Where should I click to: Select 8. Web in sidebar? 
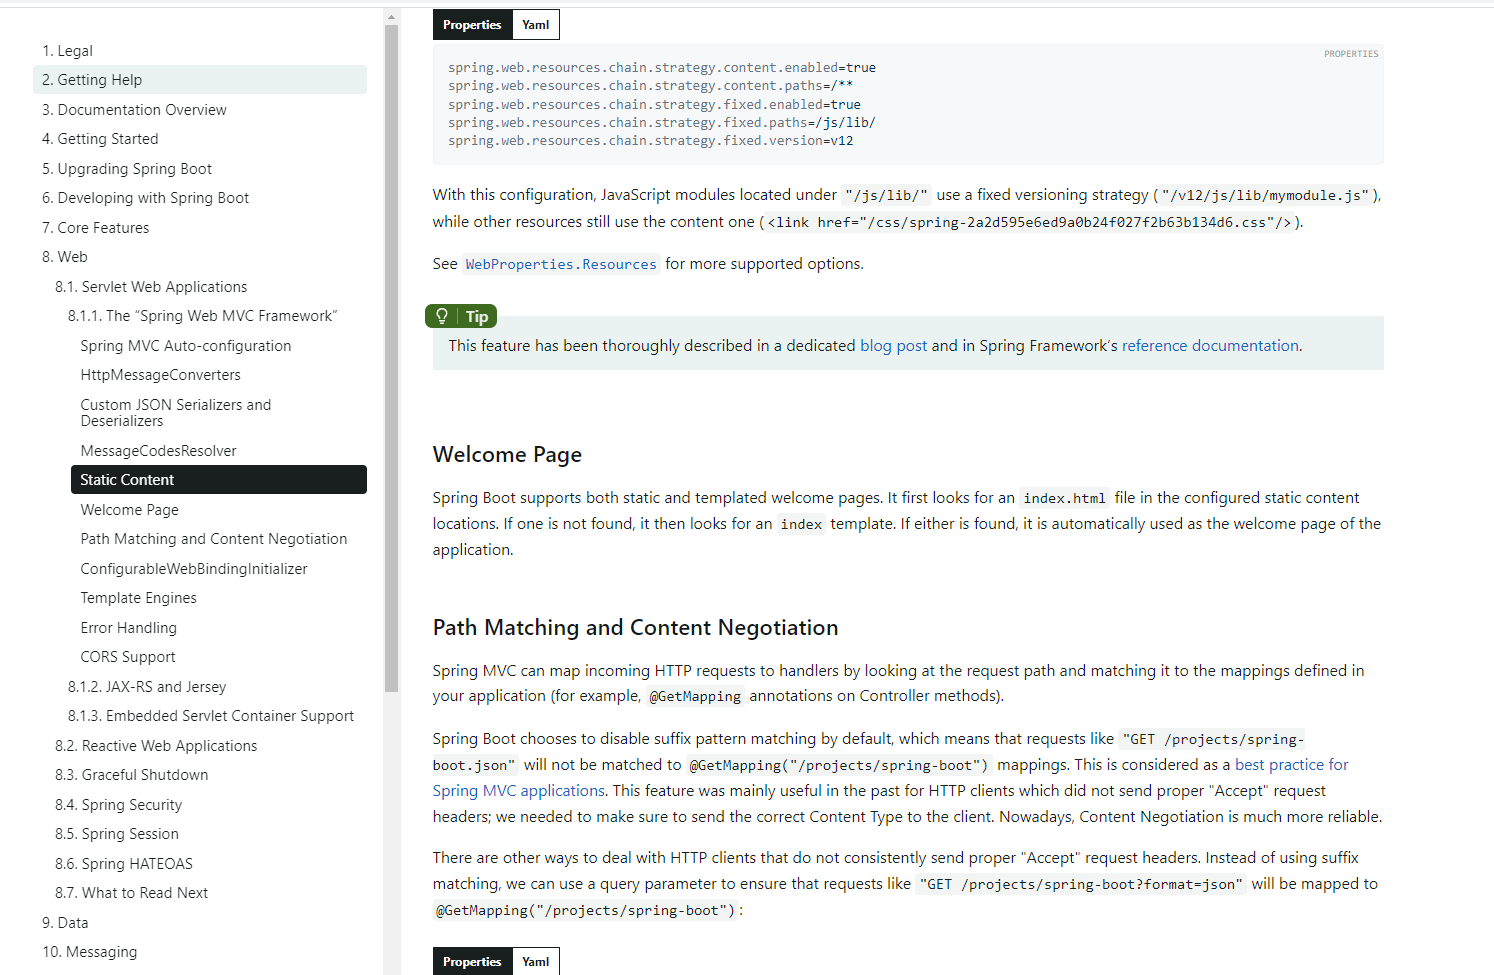[64, 257]
